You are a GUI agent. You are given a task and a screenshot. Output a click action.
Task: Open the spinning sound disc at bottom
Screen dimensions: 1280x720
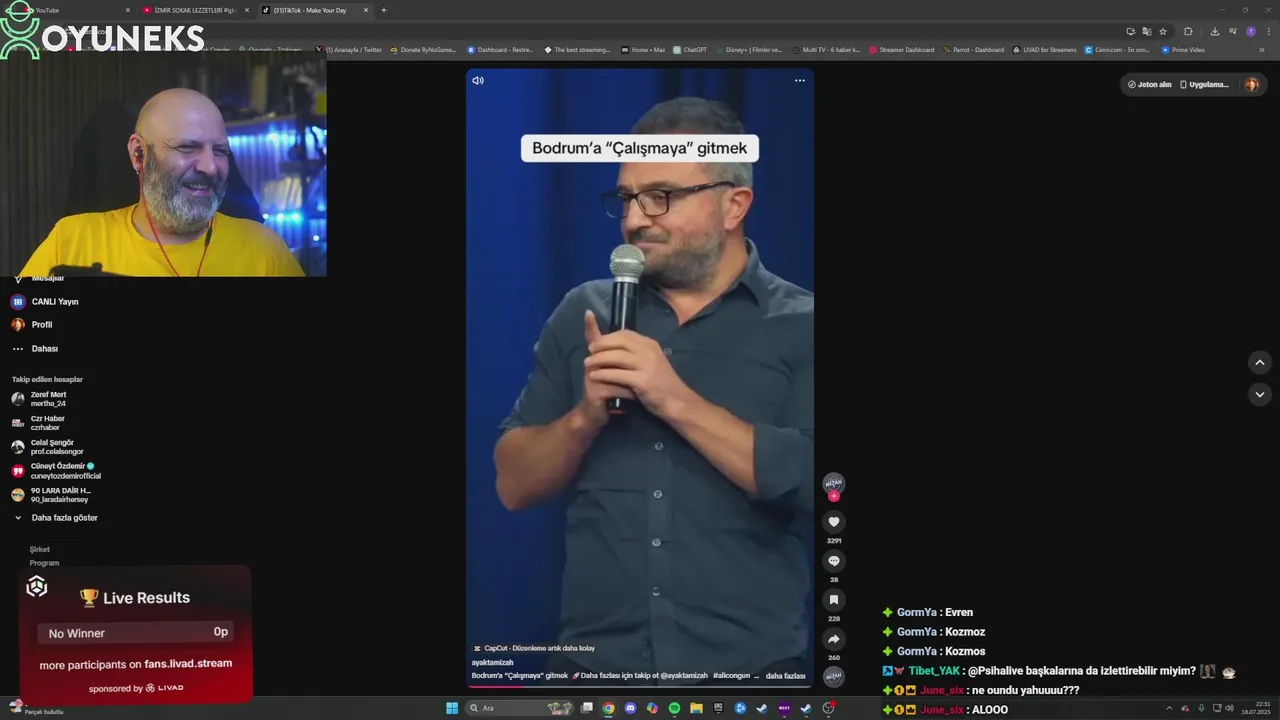point(833,677)
